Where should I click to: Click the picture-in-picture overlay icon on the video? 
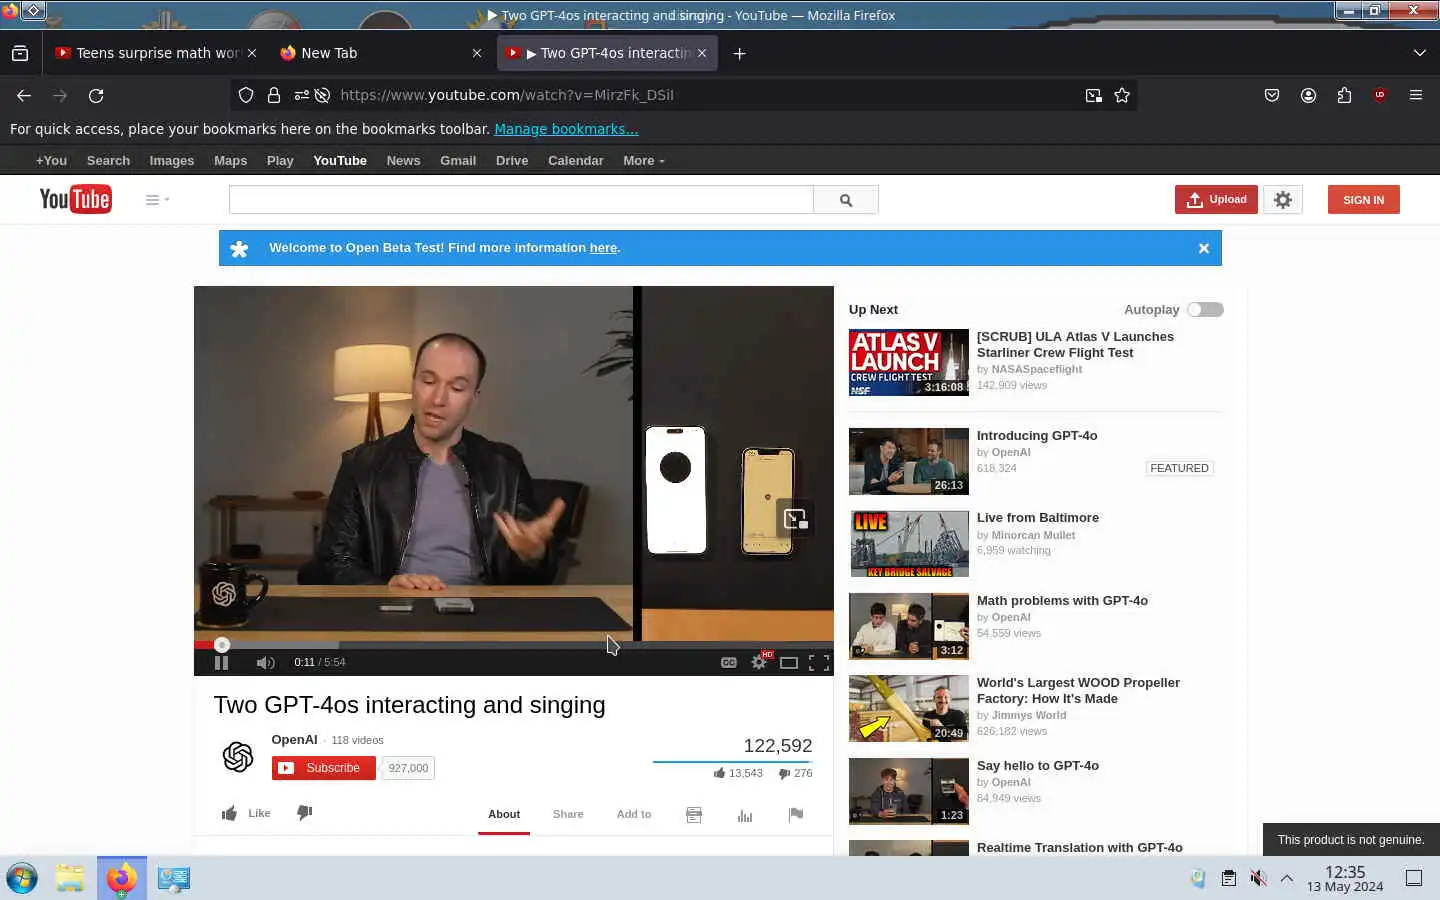coord(795,519)
